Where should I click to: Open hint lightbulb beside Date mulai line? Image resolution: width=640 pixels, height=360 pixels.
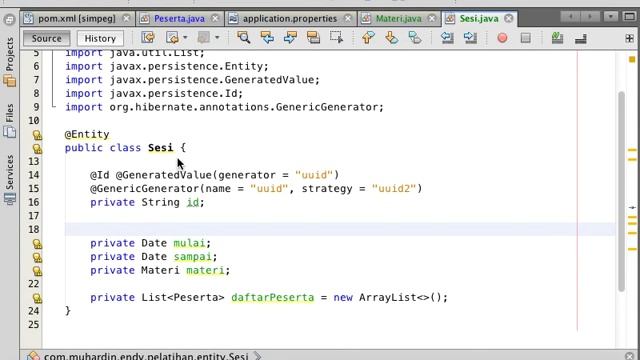tap(37, 244)
